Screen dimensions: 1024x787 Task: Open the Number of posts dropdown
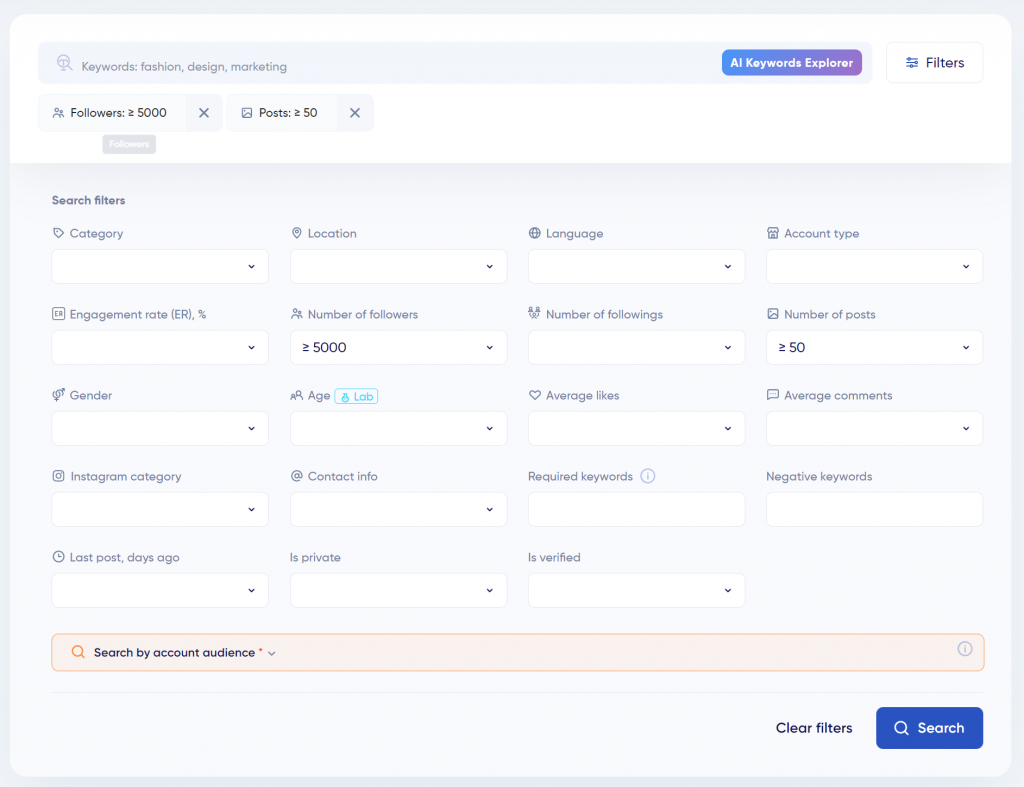point(874,347)
